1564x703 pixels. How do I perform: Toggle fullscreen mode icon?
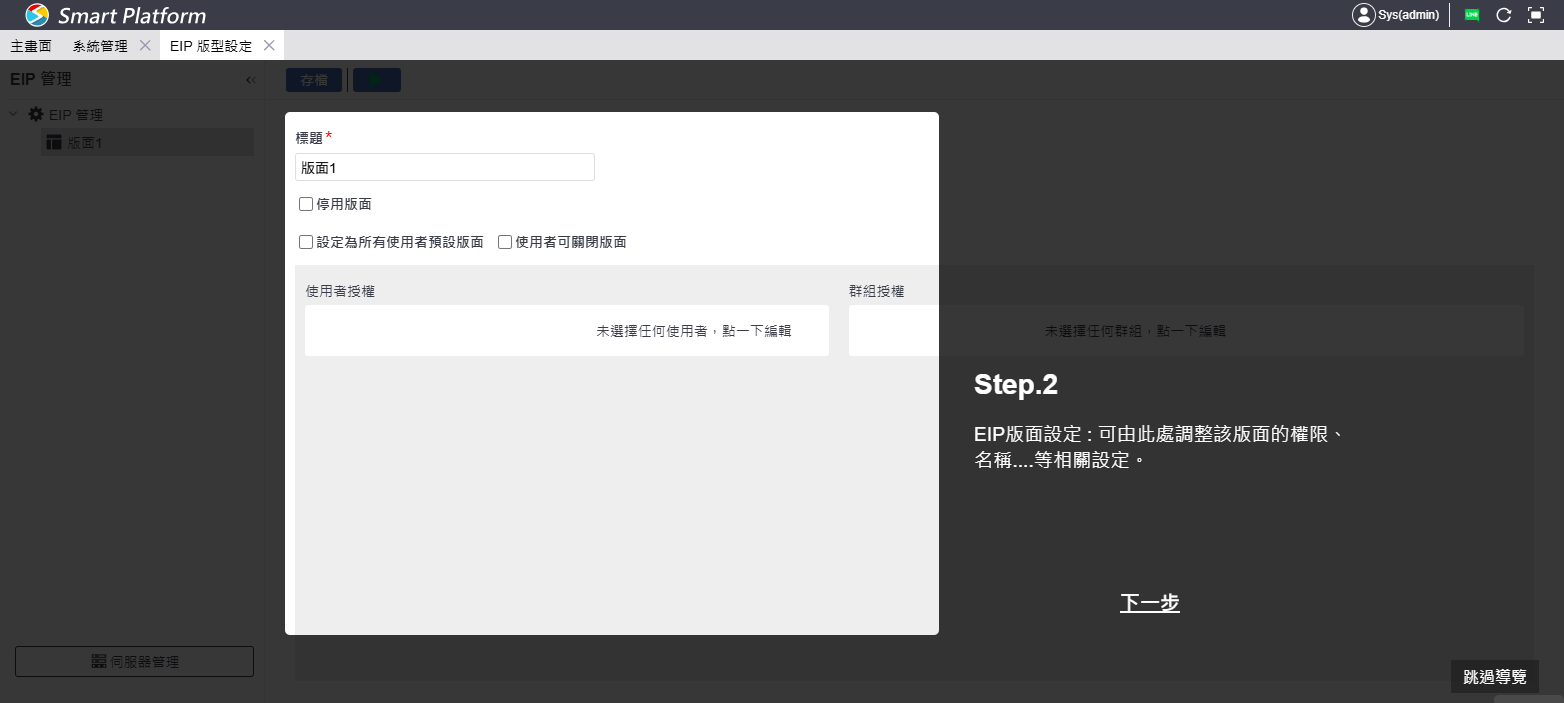[1536, 15]
